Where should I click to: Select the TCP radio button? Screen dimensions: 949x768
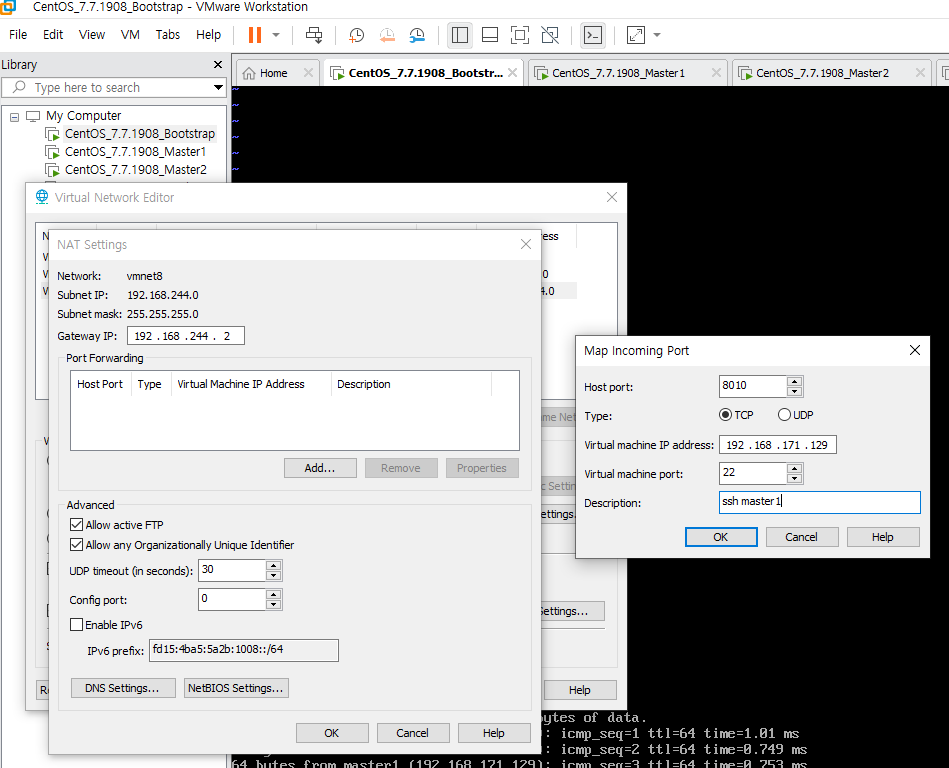tap(725, 415)
